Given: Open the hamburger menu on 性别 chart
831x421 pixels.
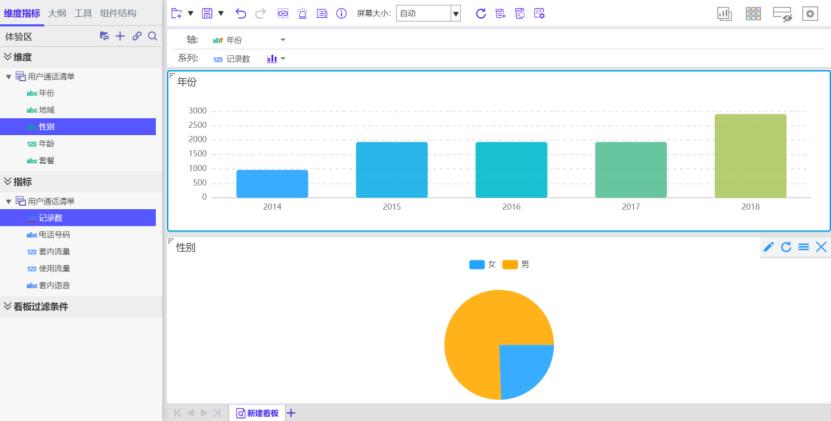Looking at the screenshot, I should (x=803, y=247).
